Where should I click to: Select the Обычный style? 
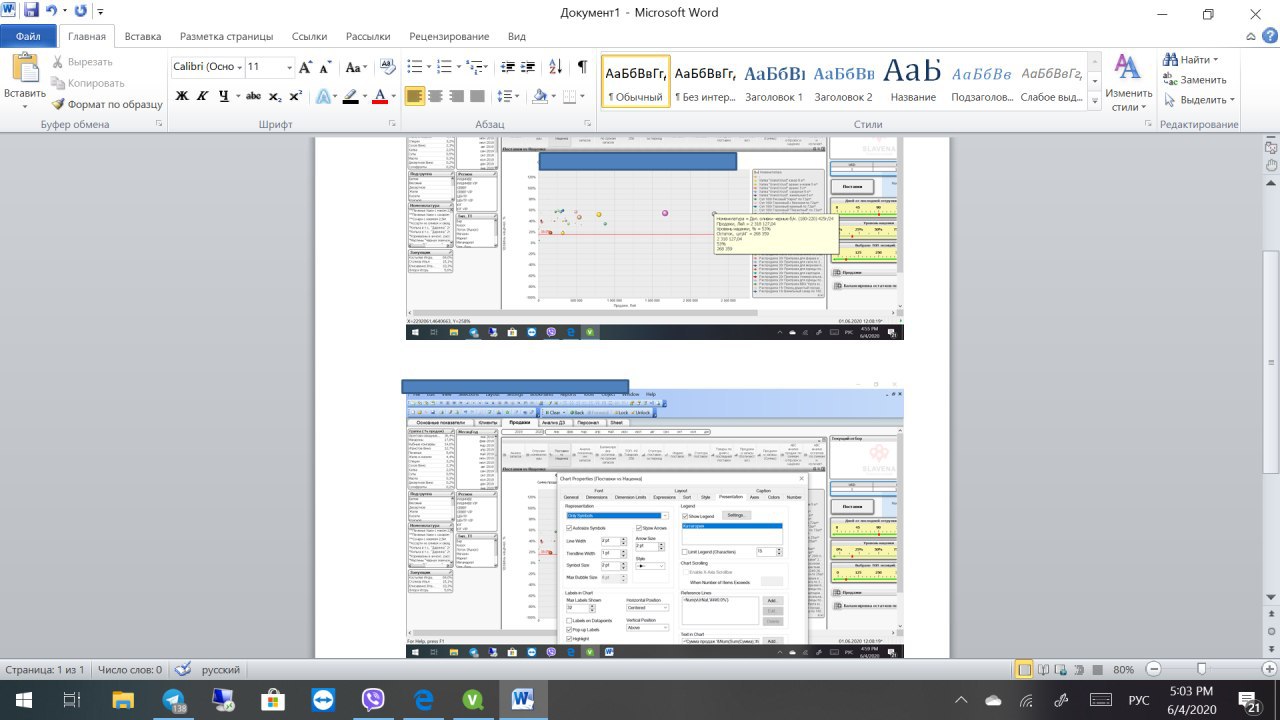pyautogui.click(x=635, y=81)
